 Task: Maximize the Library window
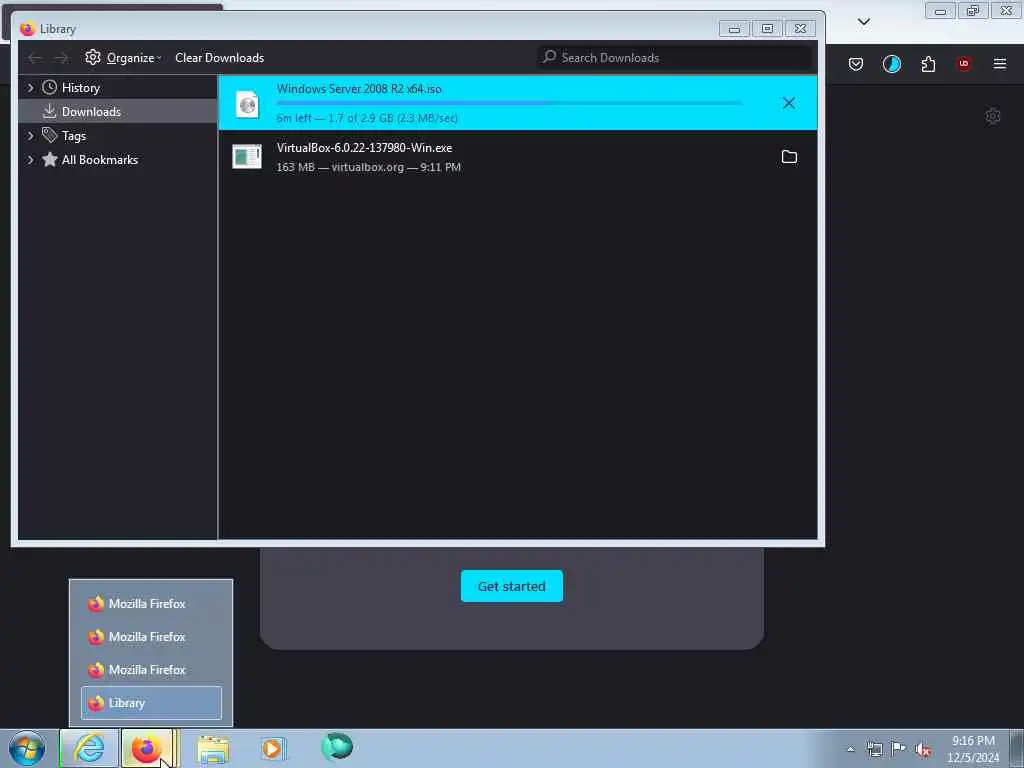click(767, 29)
